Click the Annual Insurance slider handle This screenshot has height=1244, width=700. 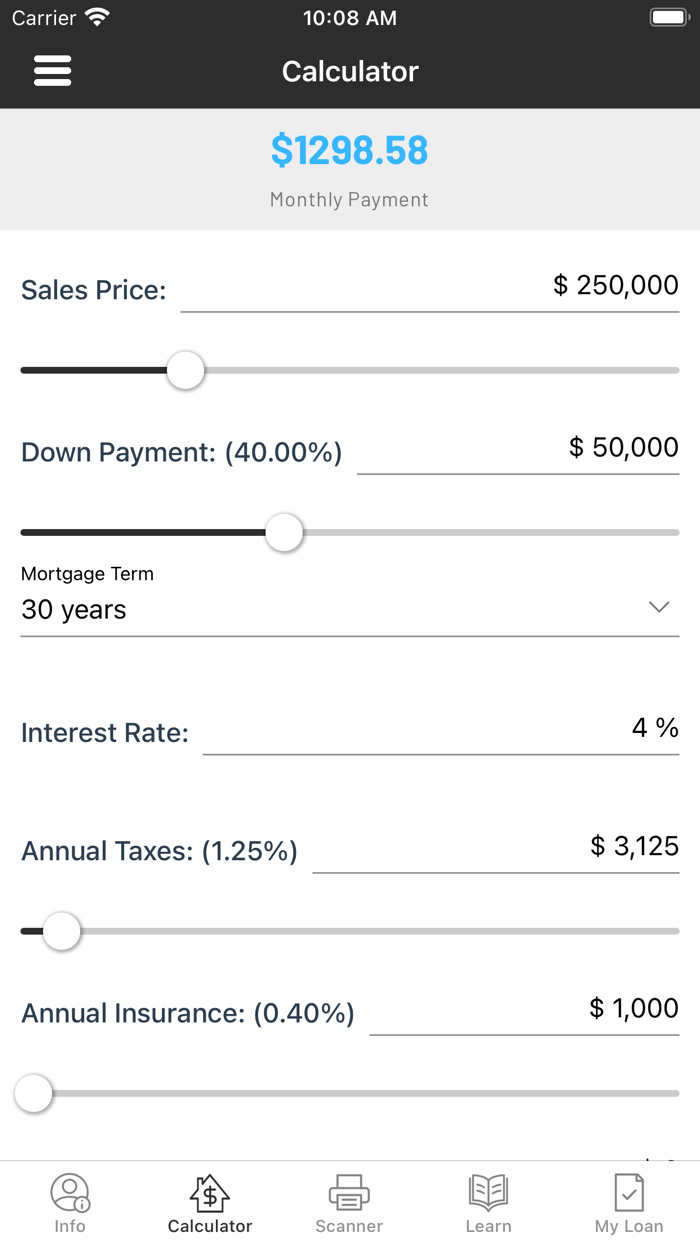(x=34, y=1093)
